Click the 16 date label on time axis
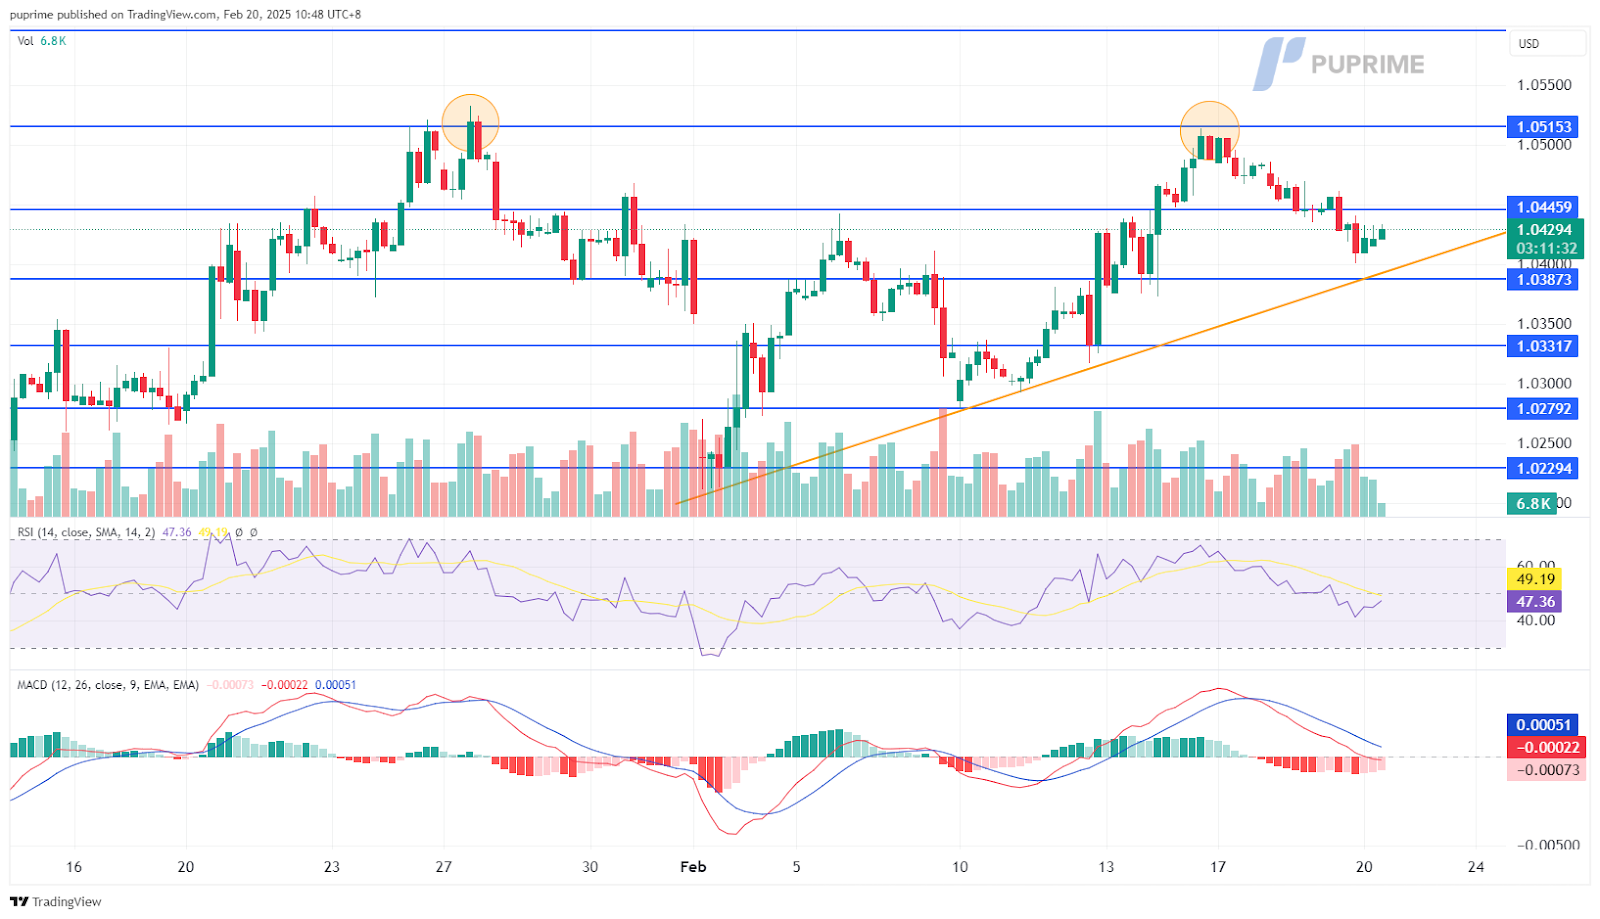This screenshot has width=1600, height=919. [73, 867]
